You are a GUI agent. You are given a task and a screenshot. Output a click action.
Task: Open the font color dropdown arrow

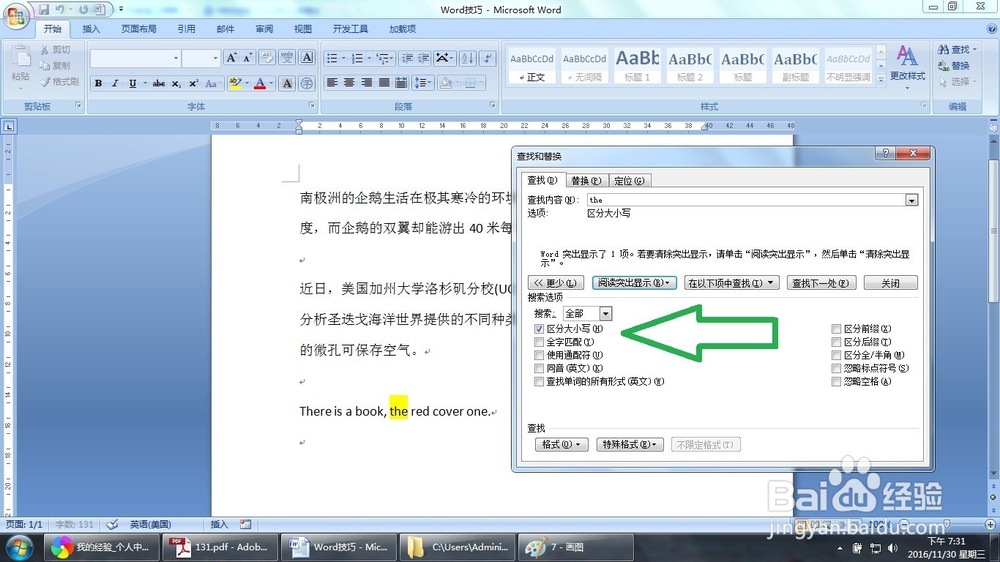point(271,83)
